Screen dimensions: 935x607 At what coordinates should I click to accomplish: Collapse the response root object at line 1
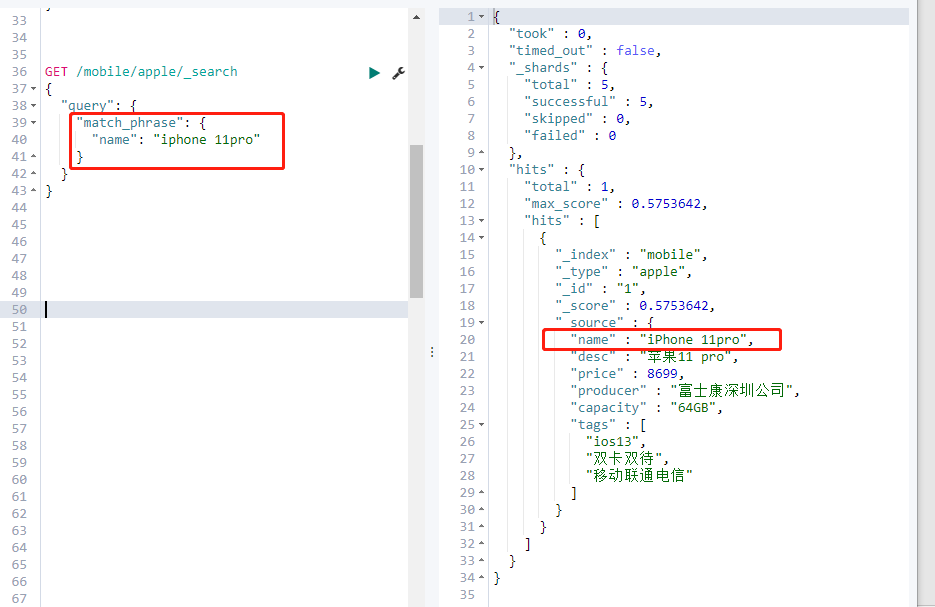click(482, 17)
